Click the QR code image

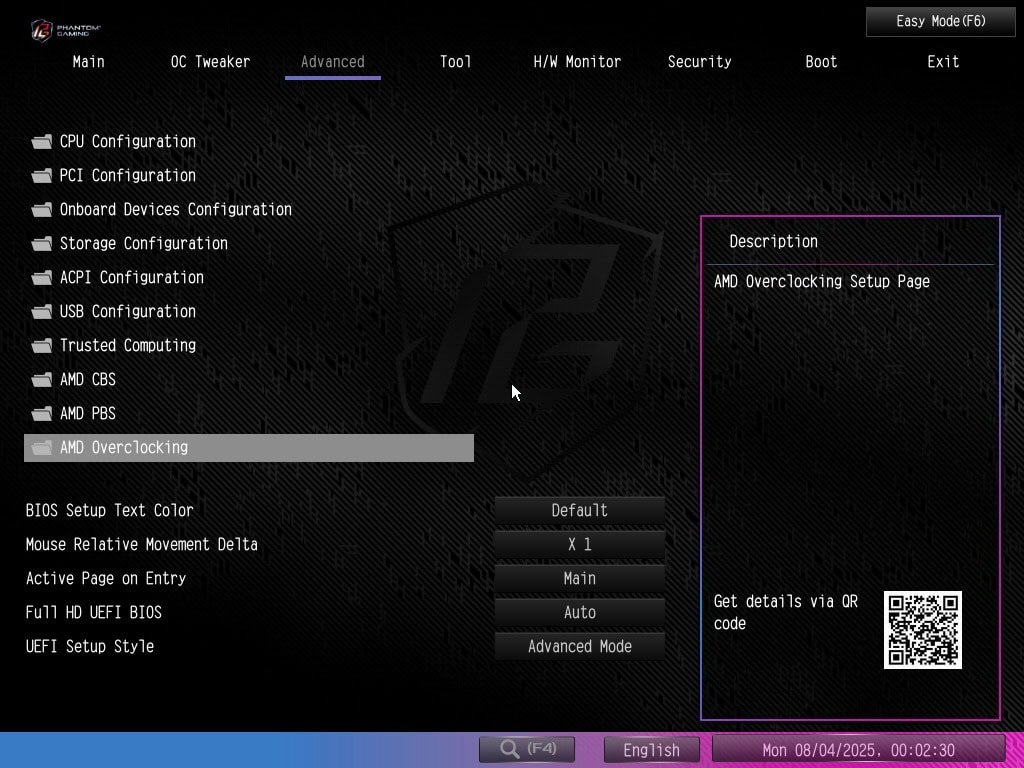click(922, 630)
